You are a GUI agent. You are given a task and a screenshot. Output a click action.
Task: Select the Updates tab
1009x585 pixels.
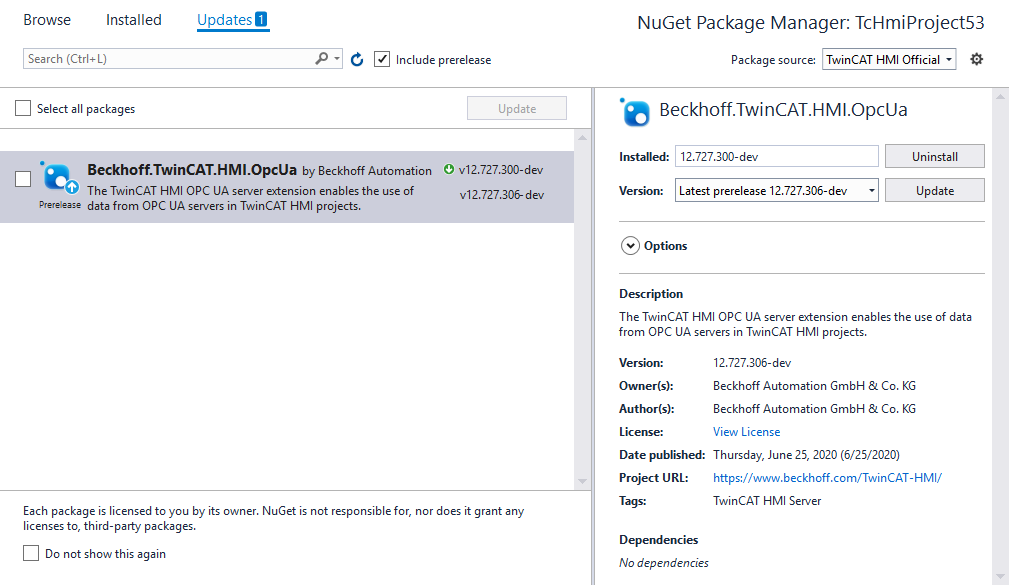pos(225,20)
